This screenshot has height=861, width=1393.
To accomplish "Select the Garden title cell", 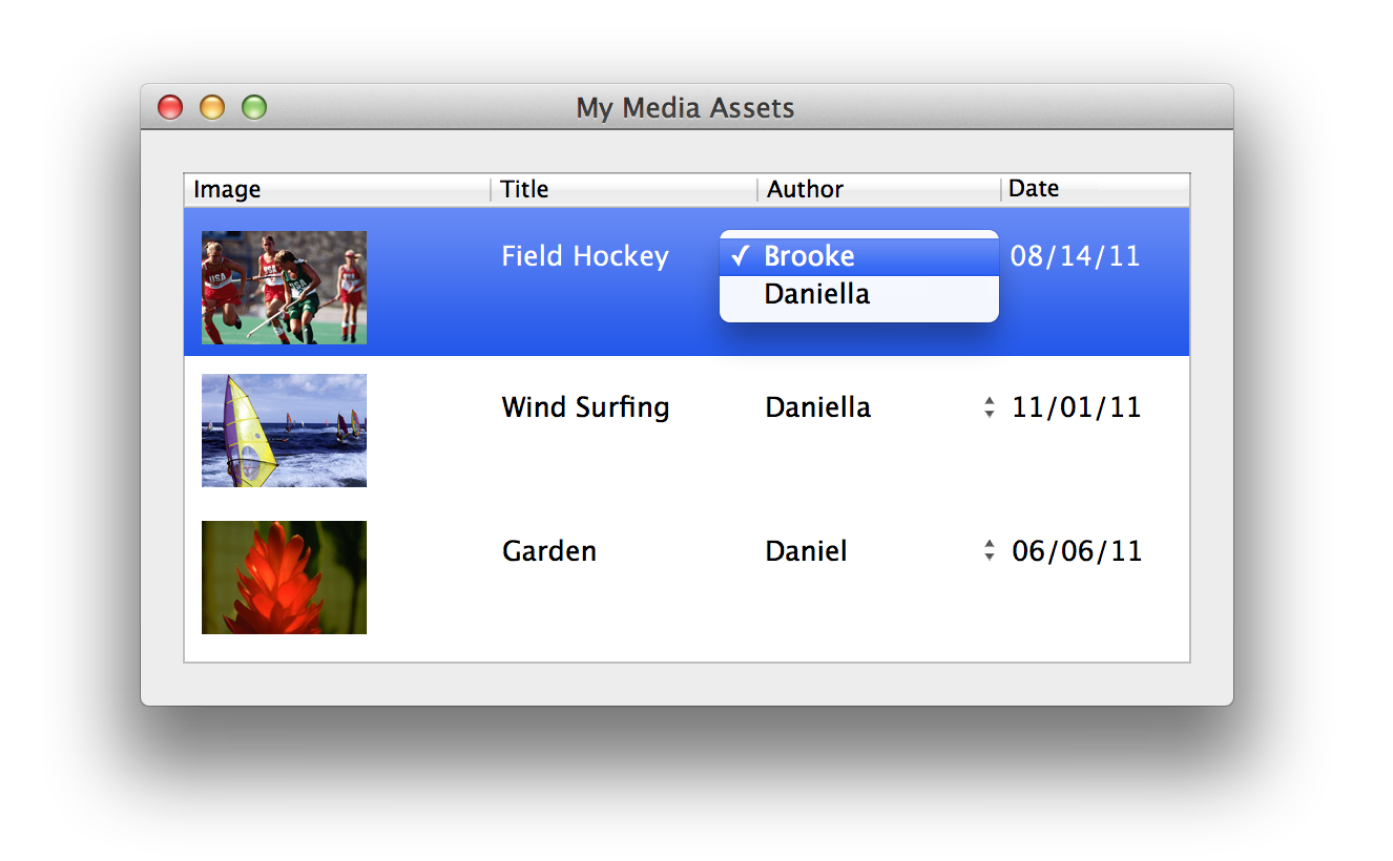I will click(549, 551).
